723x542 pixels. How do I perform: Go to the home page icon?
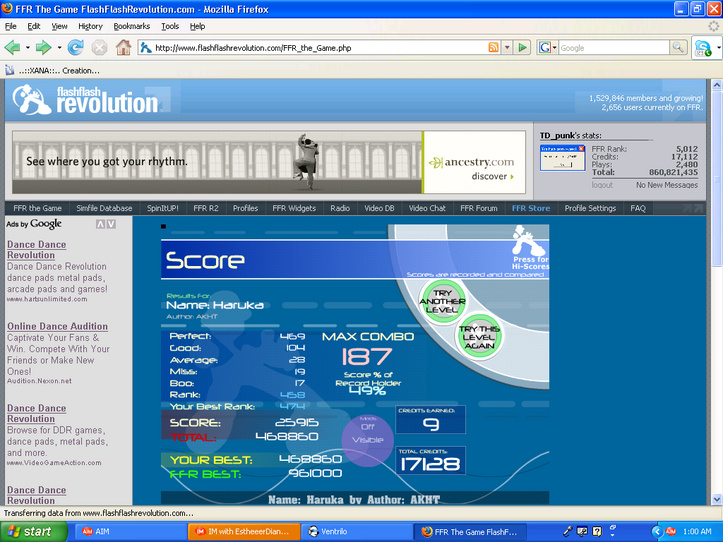click(x=123, y=48)
